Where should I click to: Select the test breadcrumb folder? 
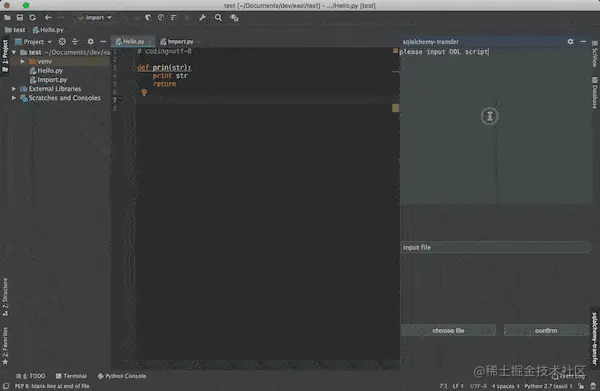pos(15,30)
